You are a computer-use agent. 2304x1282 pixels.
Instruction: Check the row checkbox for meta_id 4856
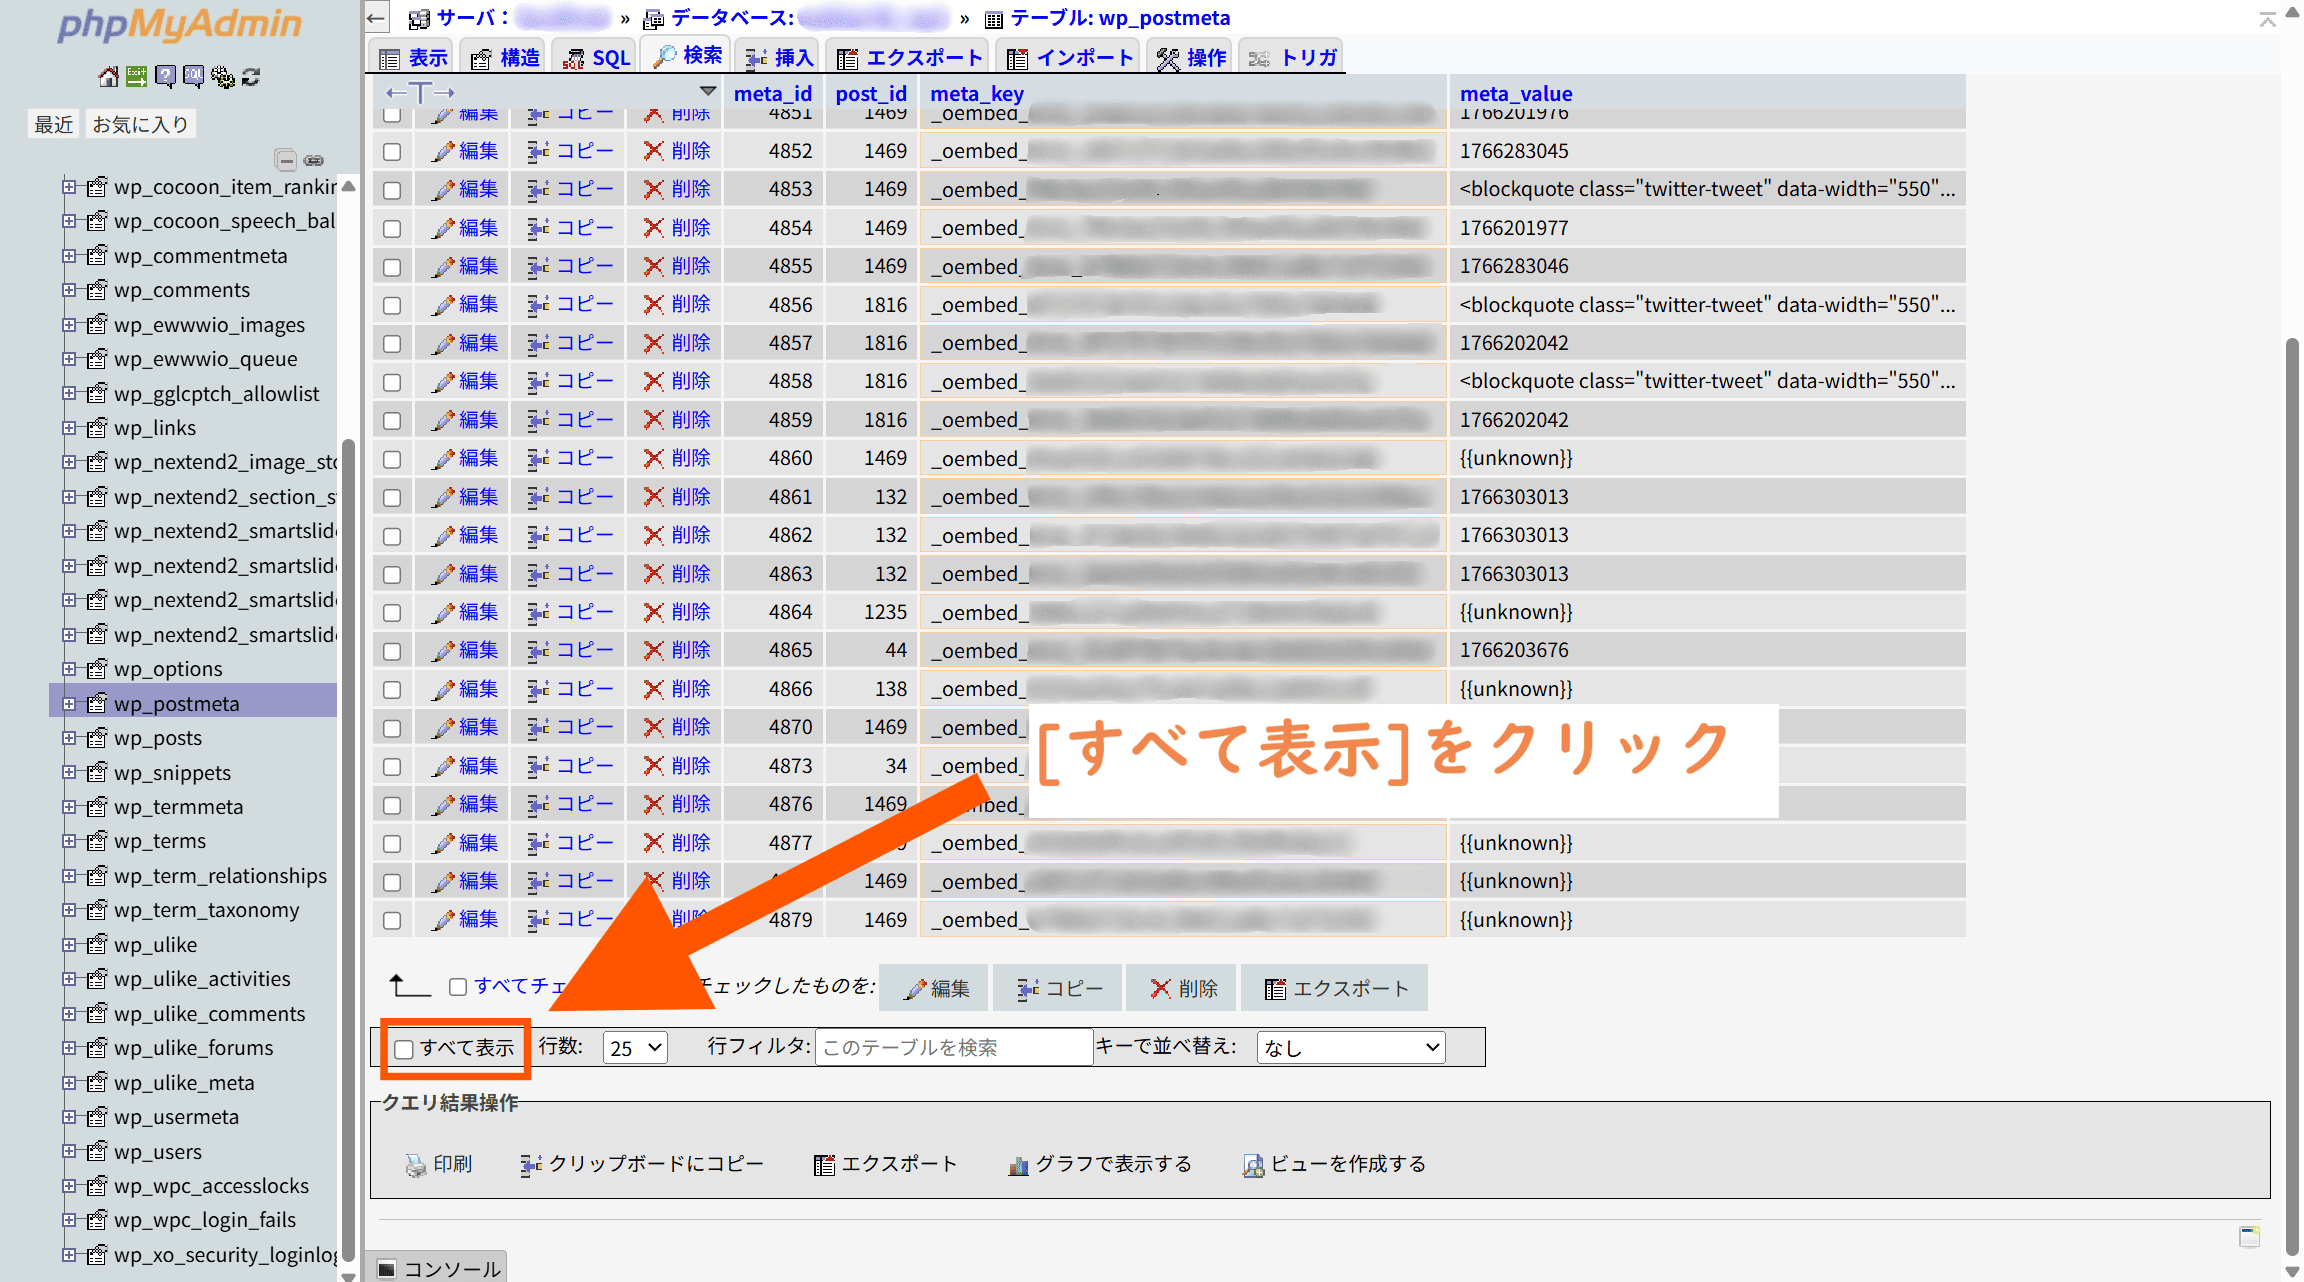[392, 306]
